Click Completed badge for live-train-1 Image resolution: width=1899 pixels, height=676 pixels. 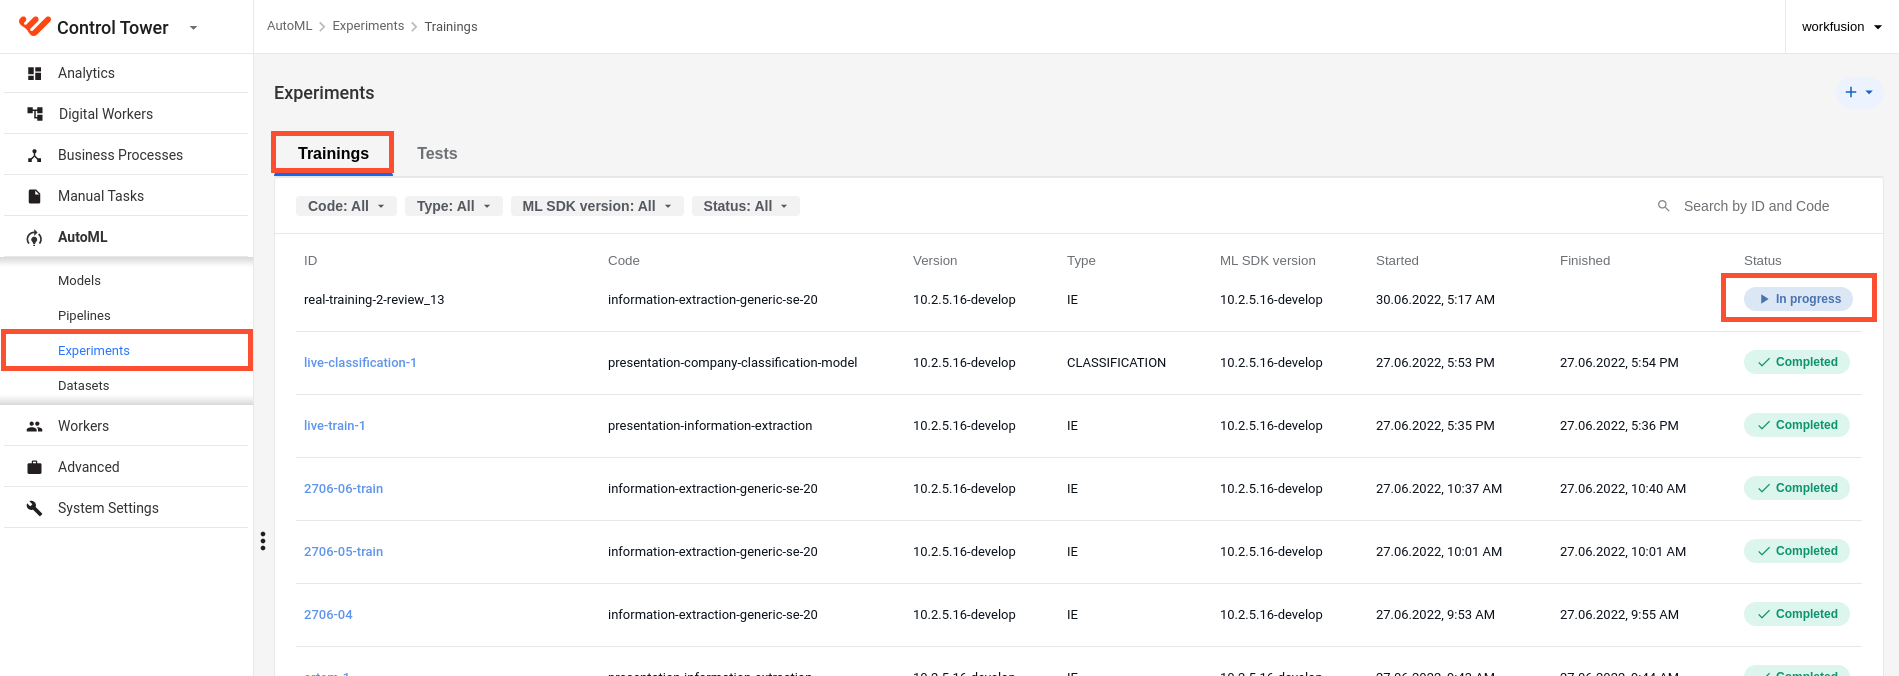pyautogui.click(x=1797, y=425)
